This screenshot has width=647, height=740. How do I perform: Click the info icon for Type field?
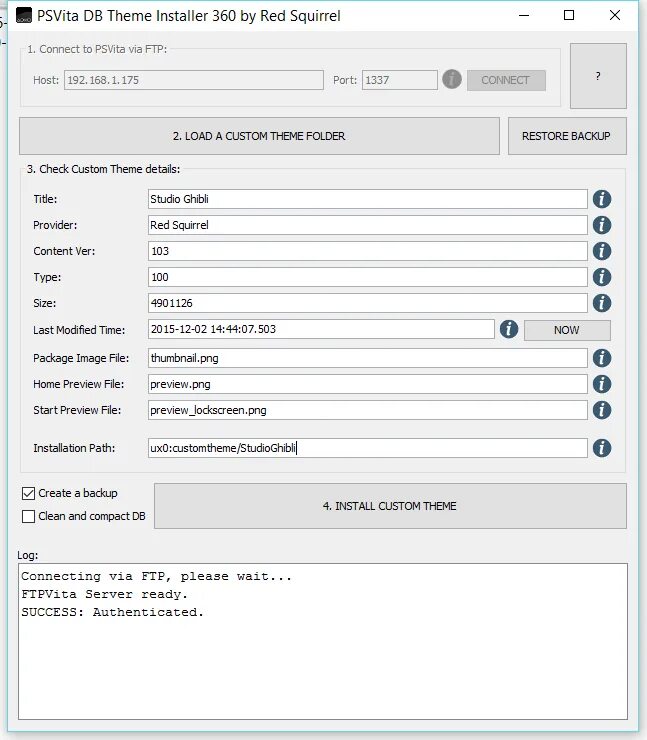(602, 277)
